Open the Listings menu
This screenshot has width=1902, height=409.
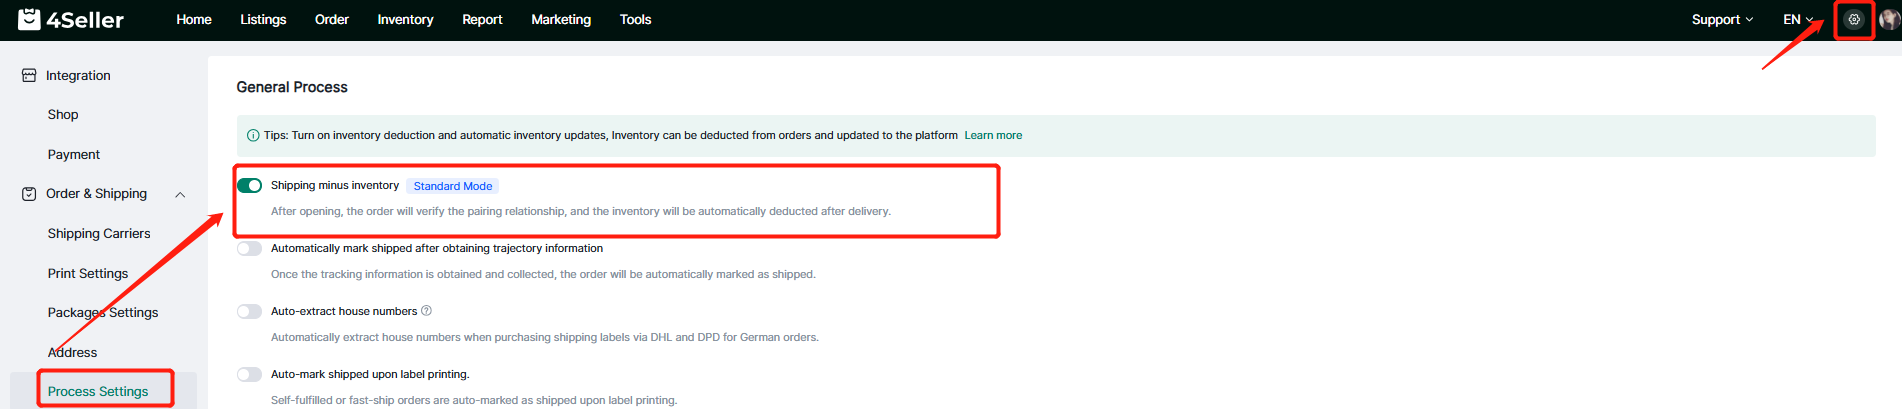(263, 20)
